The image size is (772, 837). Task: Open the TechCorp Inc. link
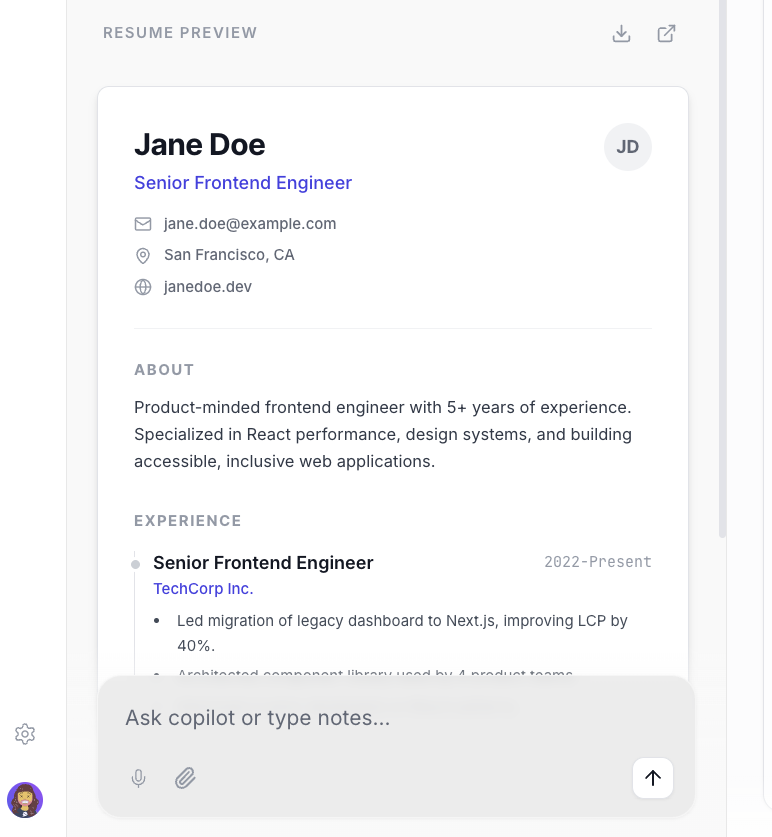tap(202, 588)
